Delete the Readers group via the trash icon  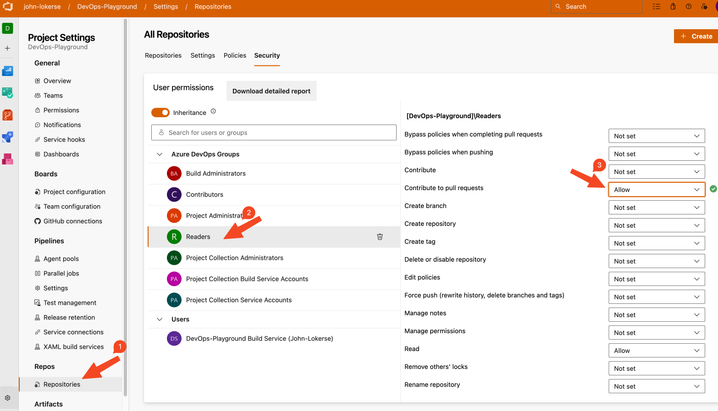point(380,237)
